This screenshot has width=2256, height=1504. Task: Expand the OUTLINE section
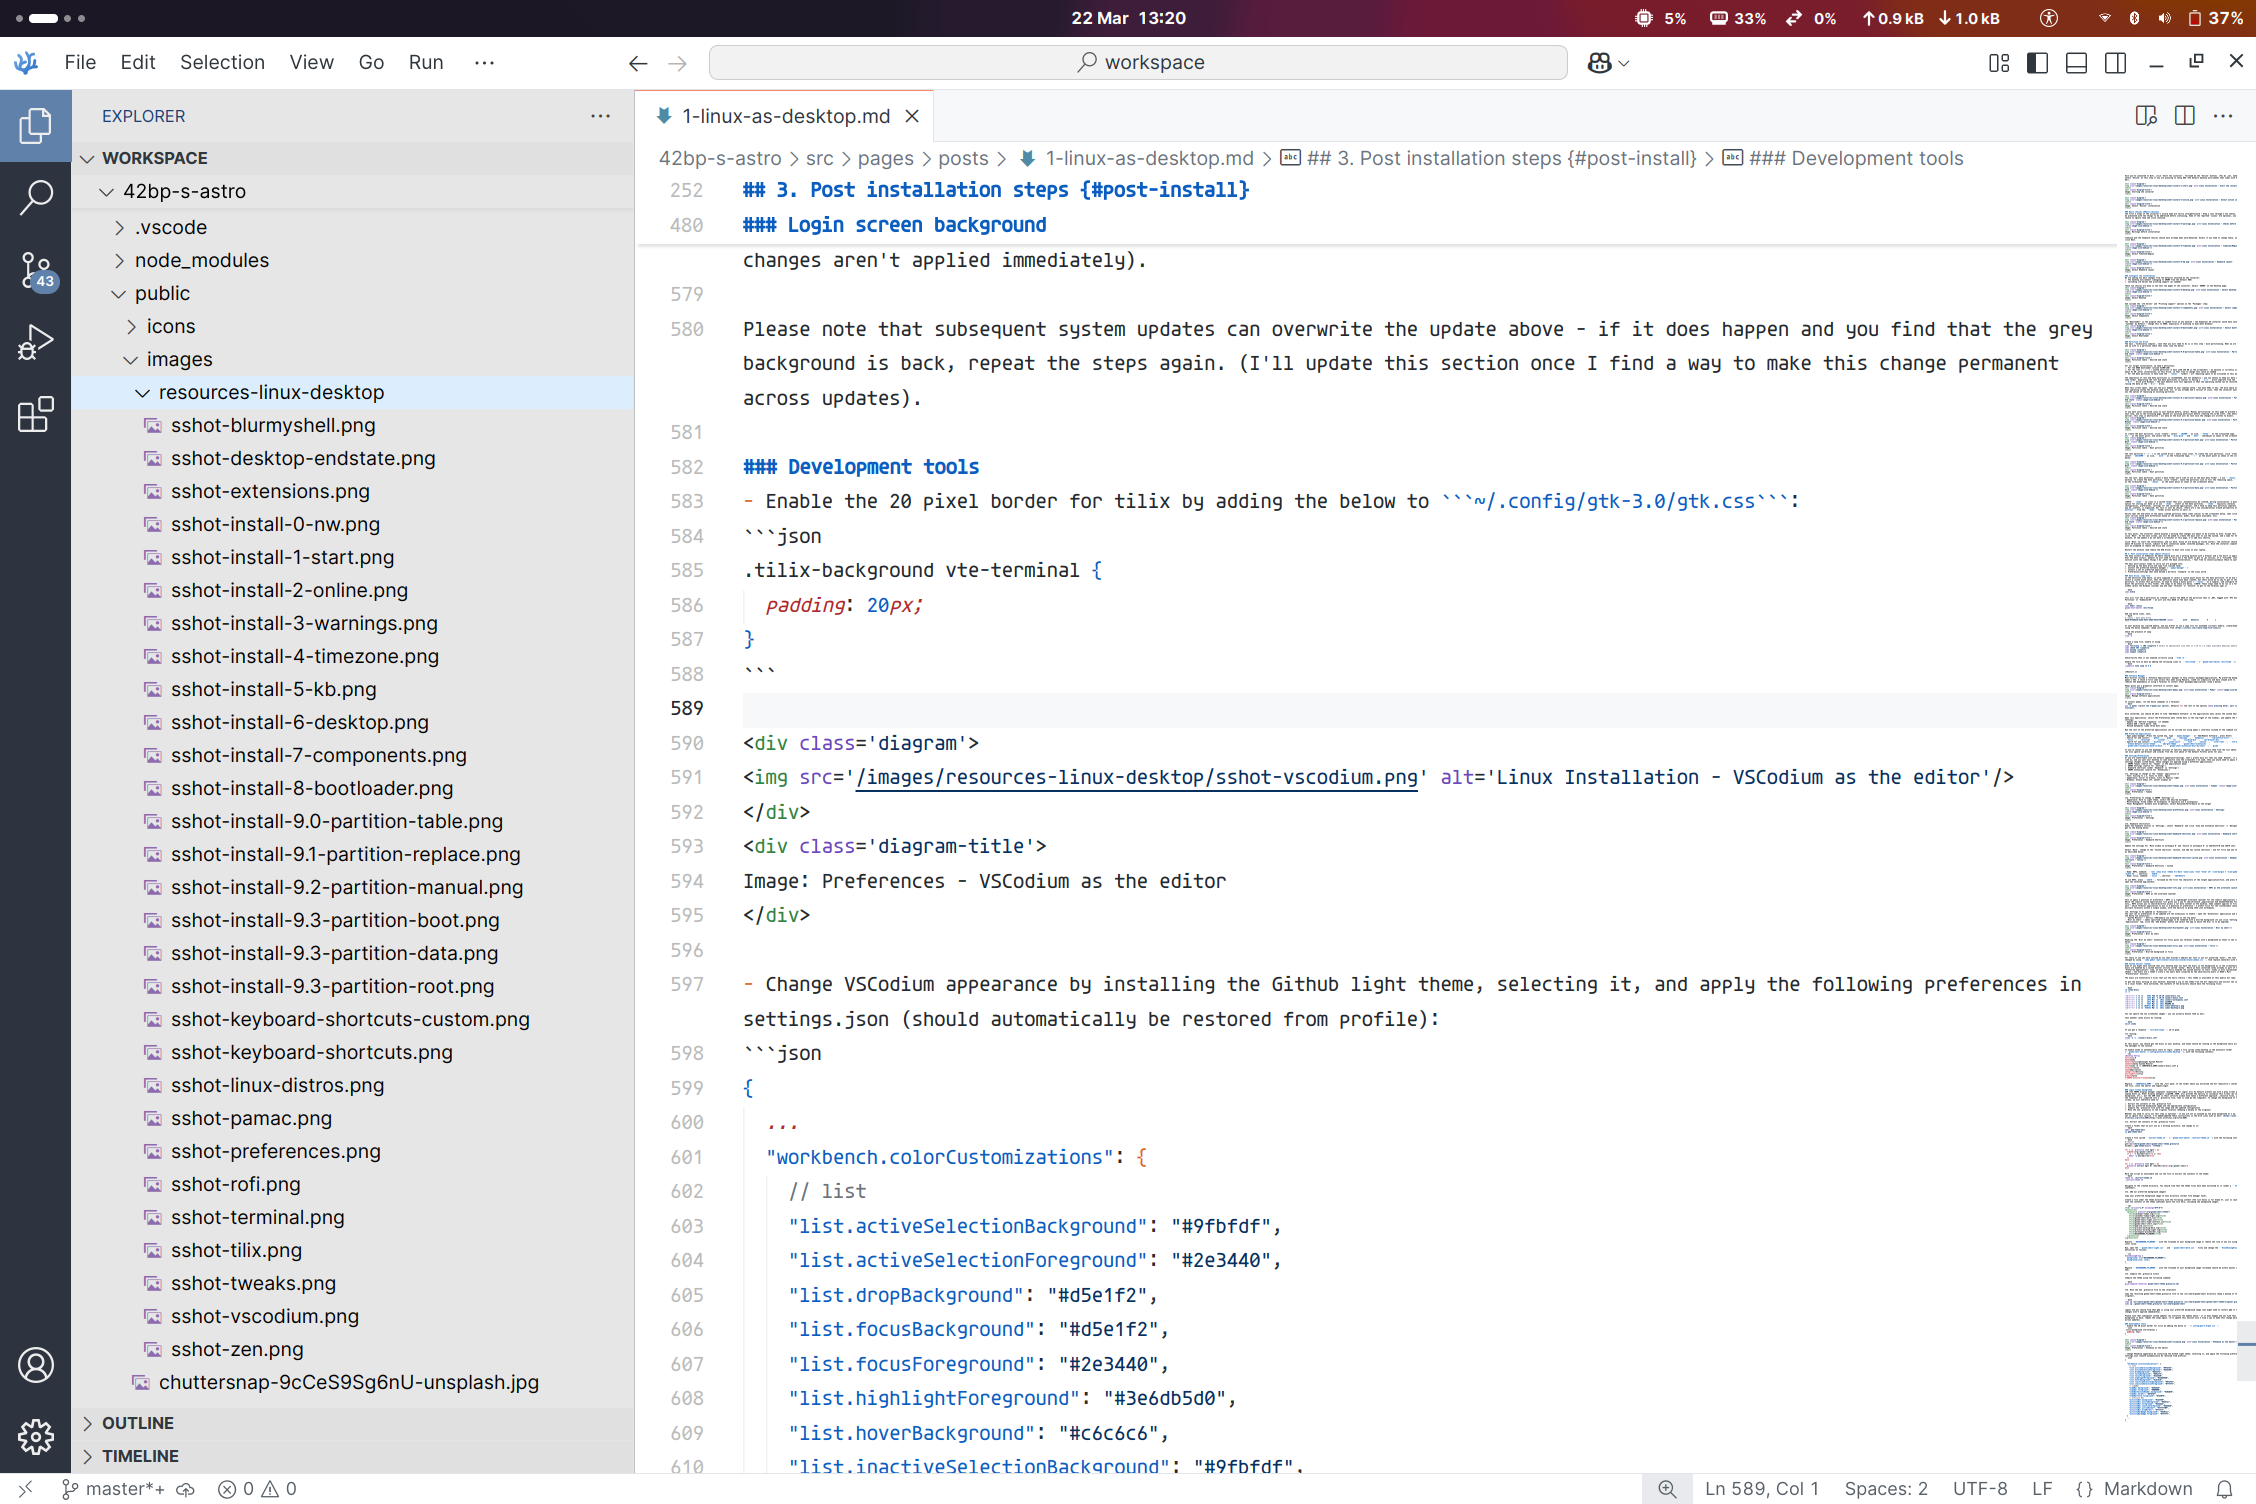point(353,1423)
